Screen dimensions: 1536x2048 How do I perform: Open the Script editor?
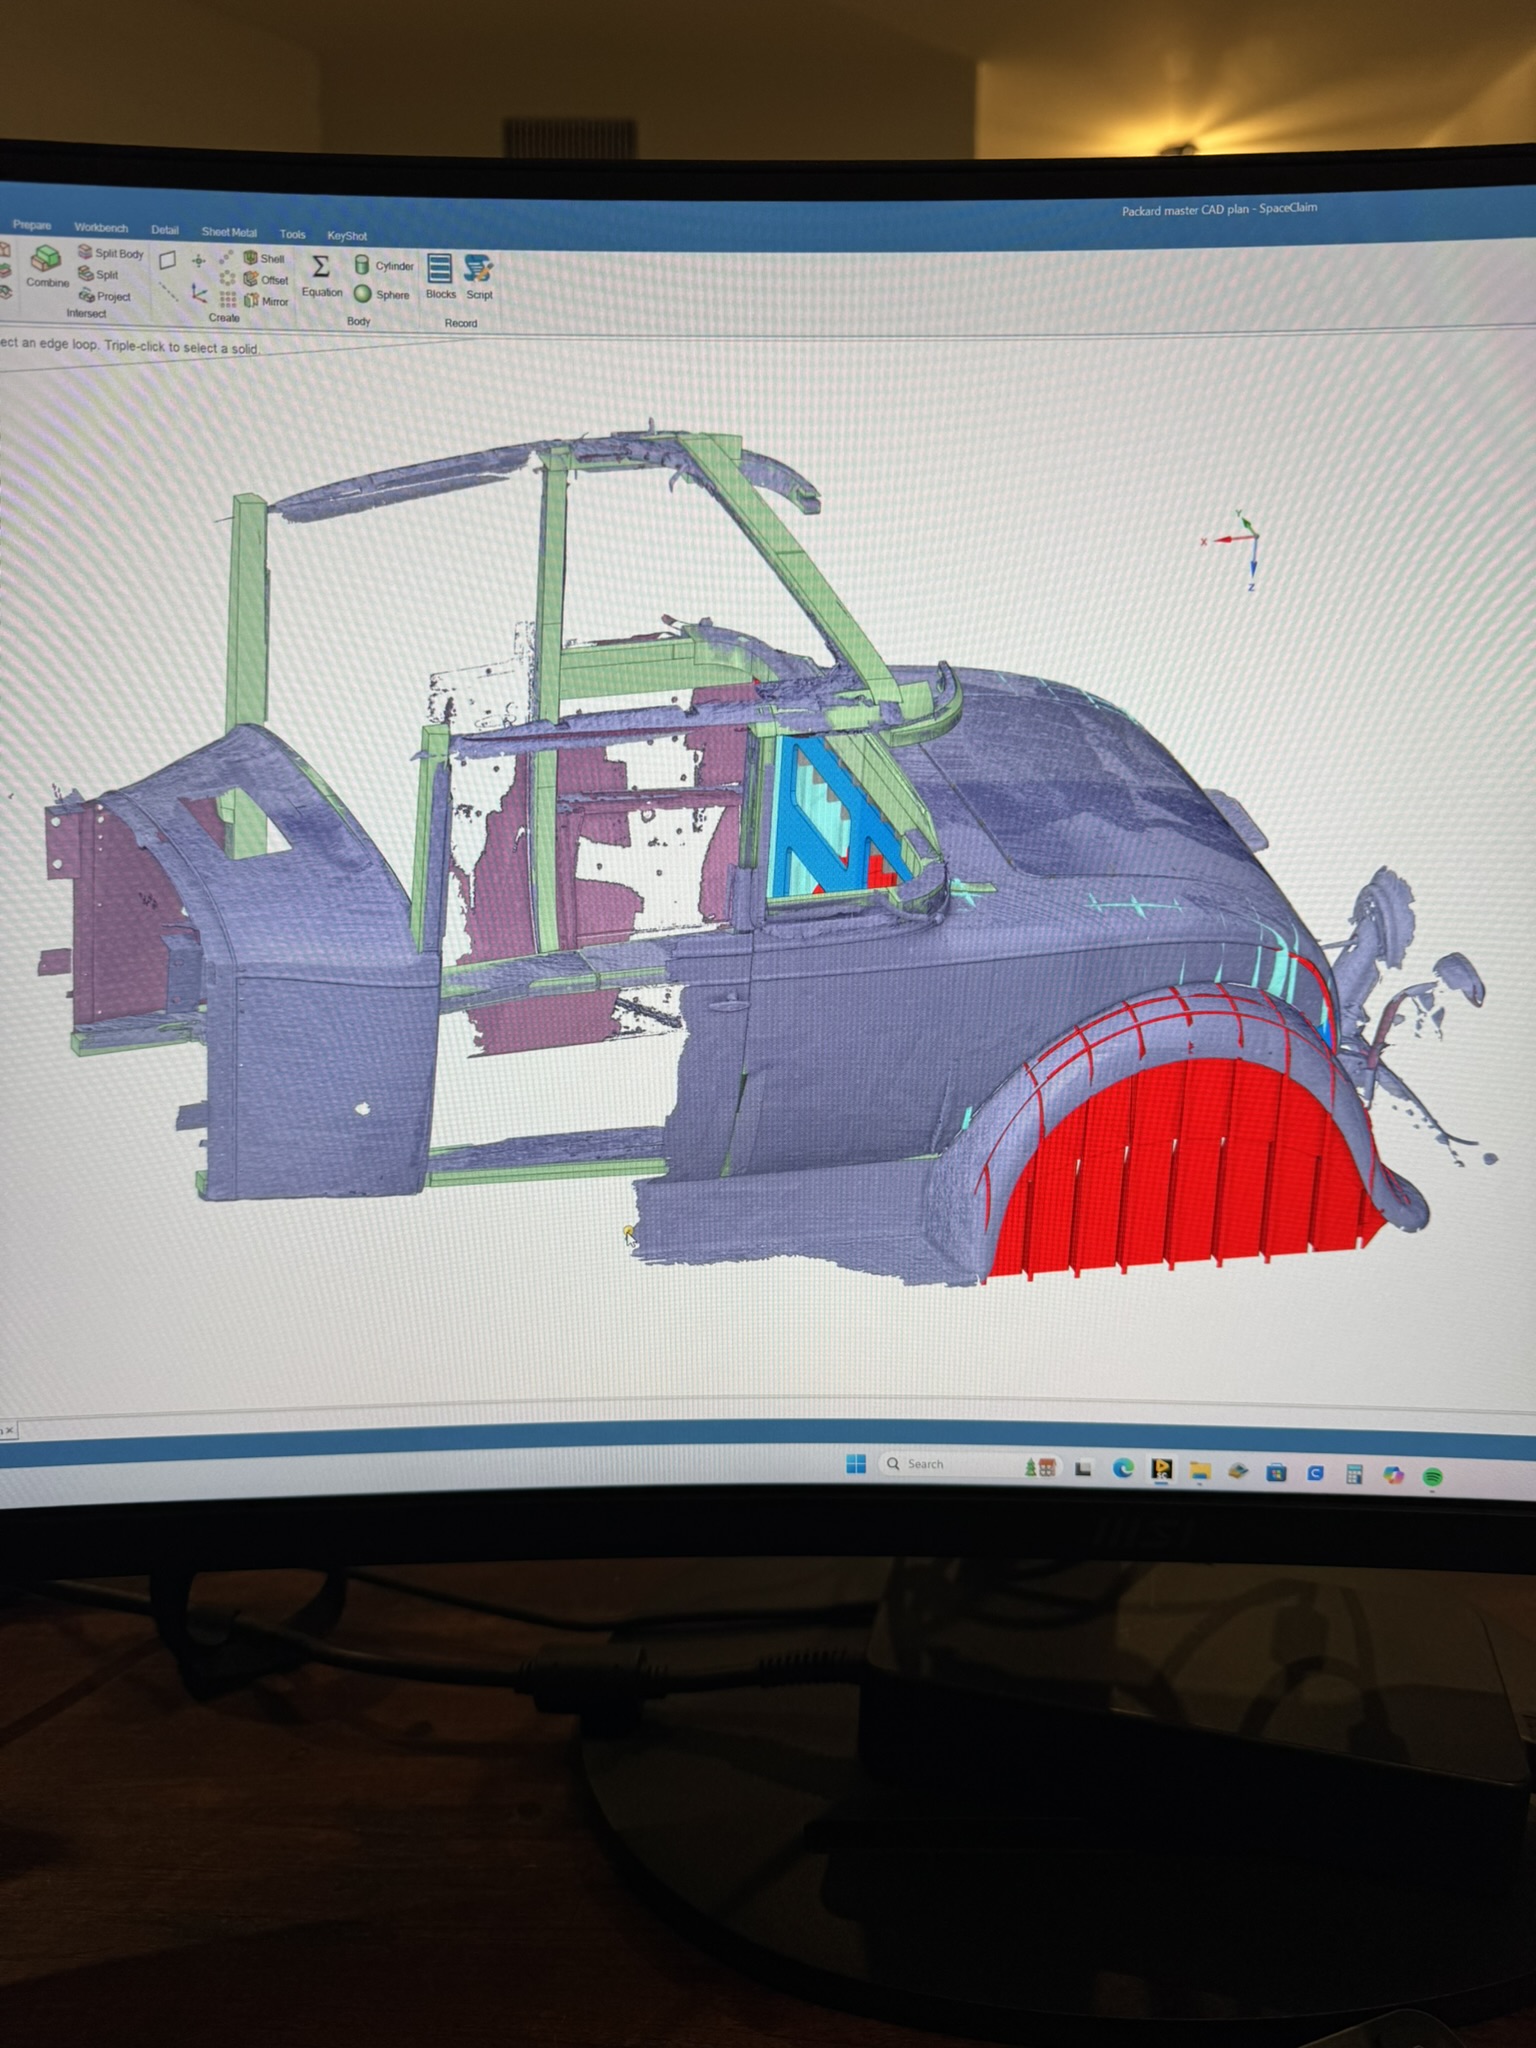[479, 276]
